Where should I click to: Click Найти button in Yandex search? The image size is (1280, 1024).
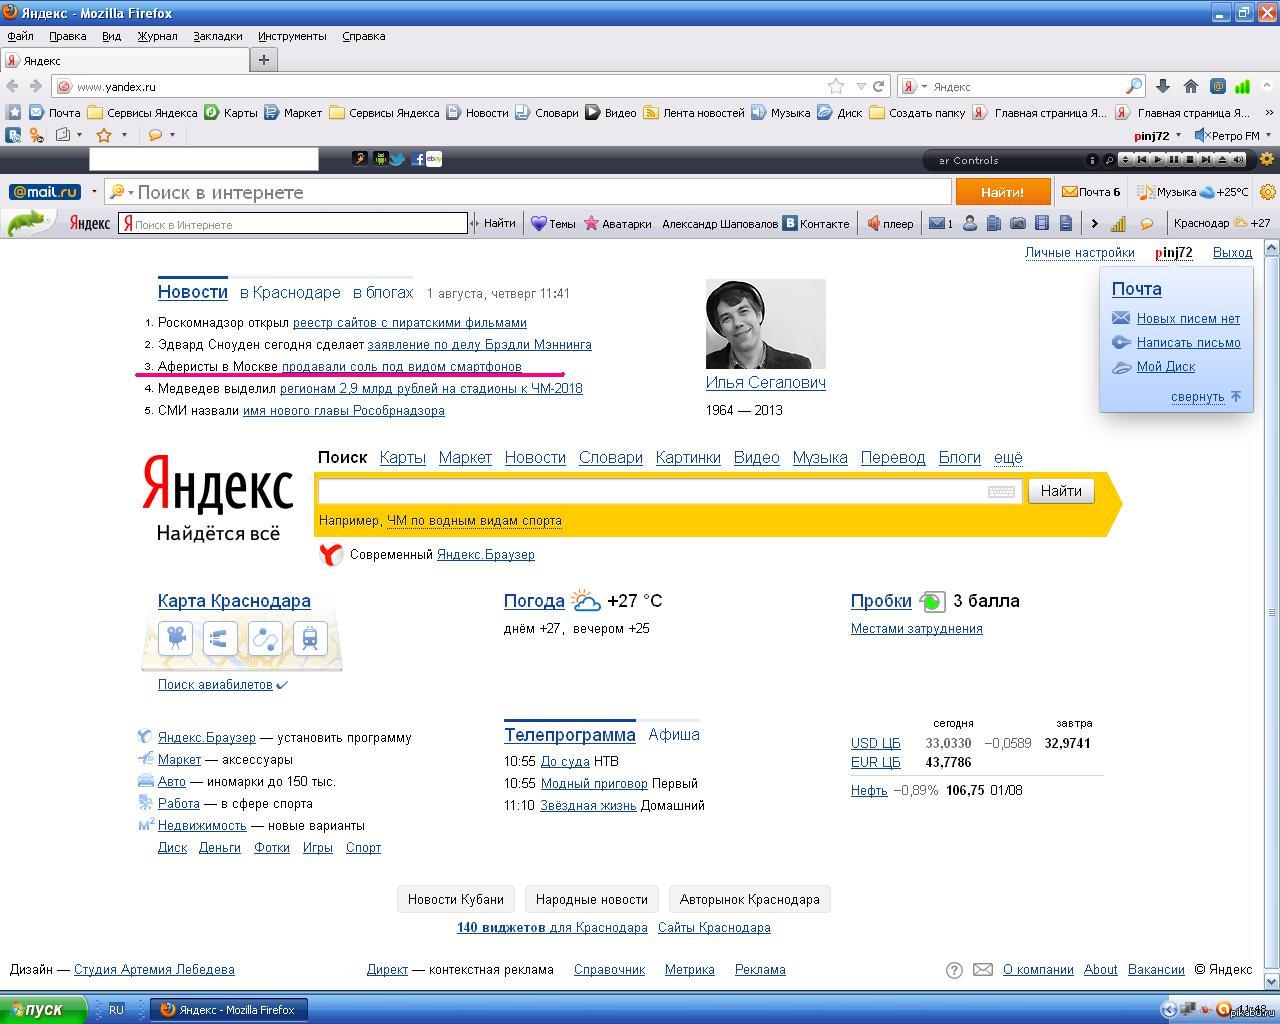pos(1061,491)
